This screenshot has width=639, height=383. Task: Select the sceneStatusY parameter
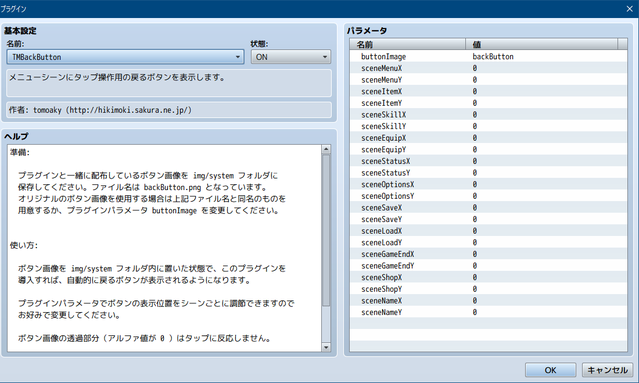point(386,173)
